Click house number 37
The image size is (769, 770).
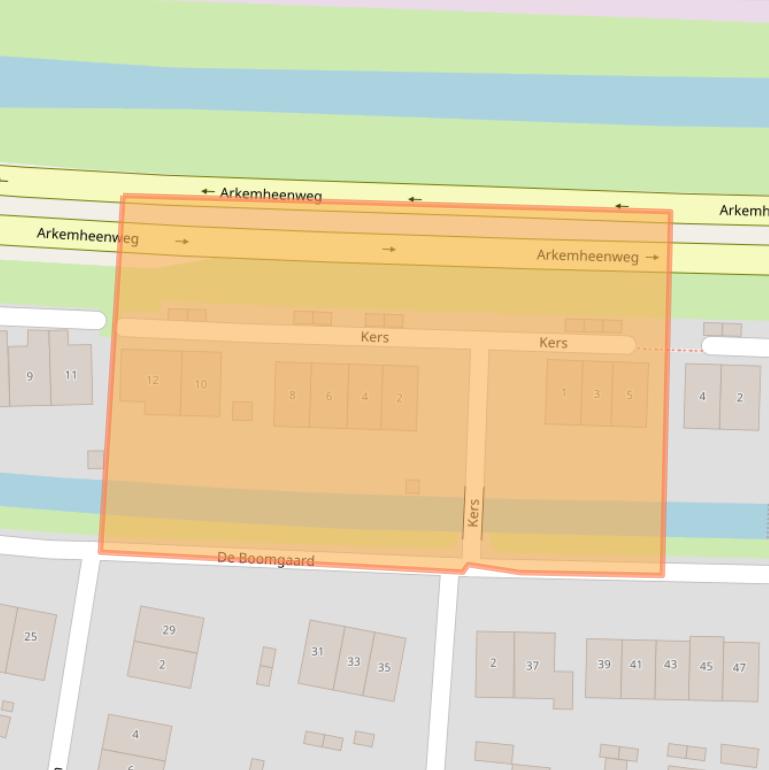click(532, 665)
